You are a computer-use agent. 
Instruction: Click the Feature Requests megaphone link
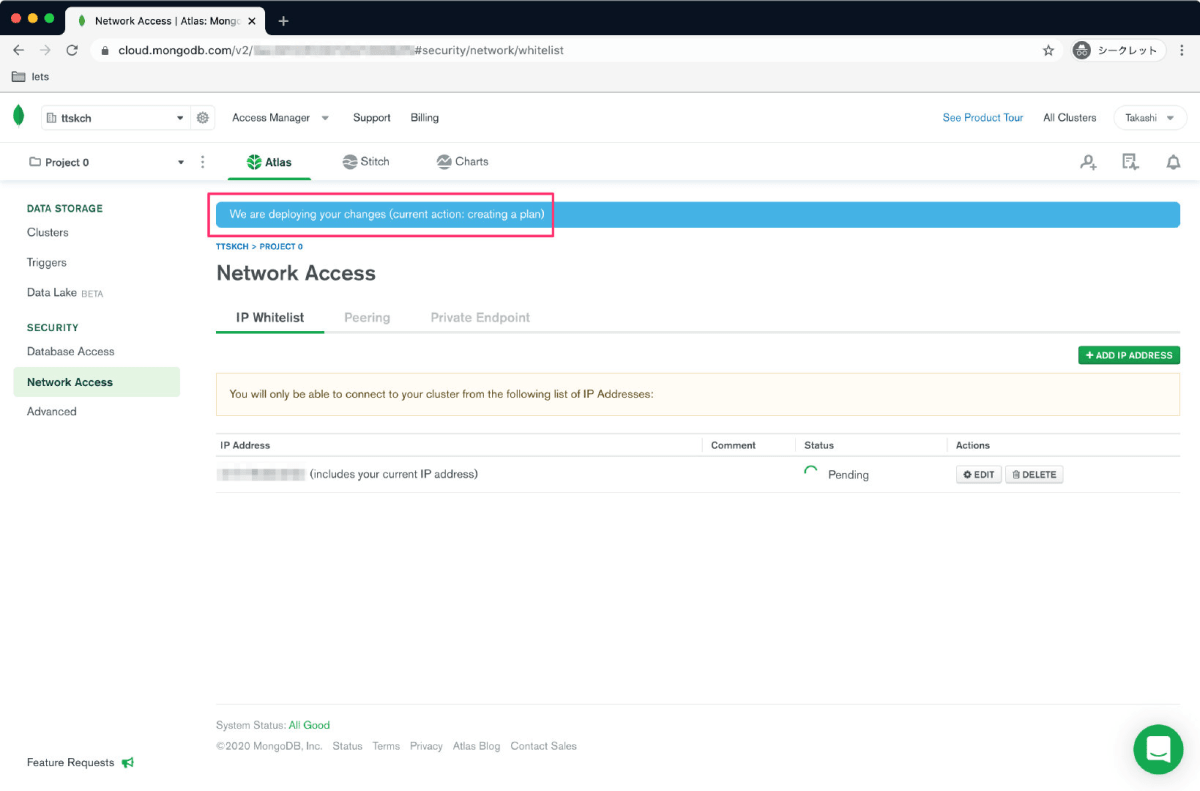coord(80,763)
